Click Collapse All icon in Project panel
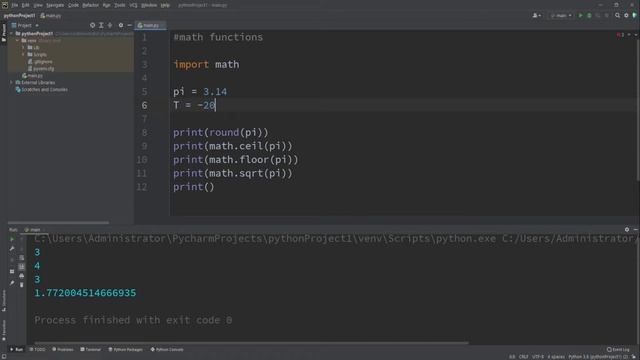 [110, 25]
